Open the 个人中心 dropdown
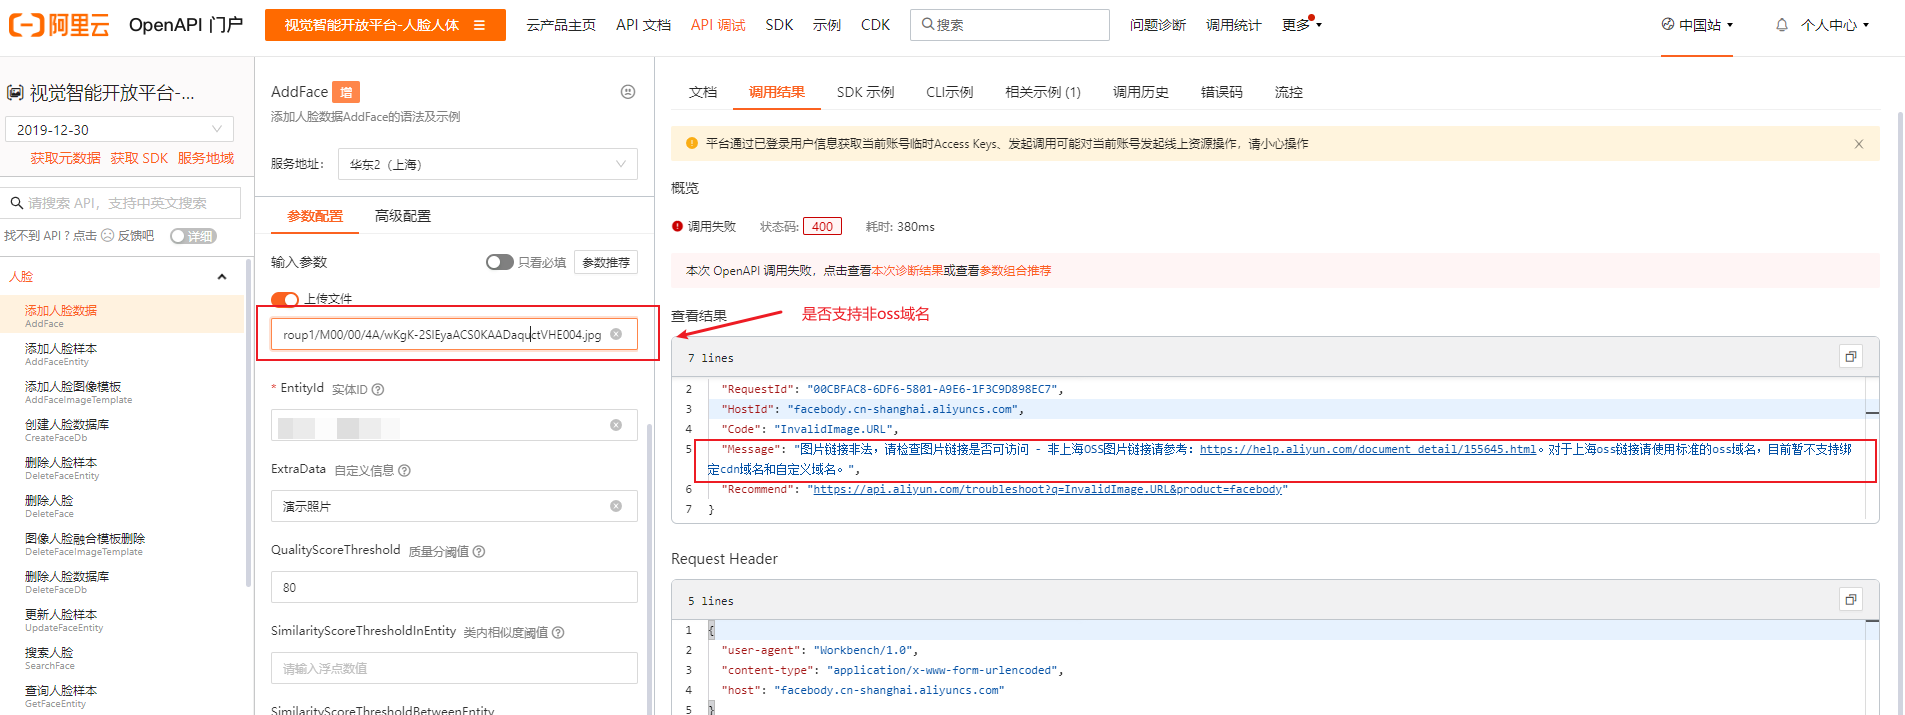Image resolution: width=1905 pixels, height=715 pixels. coord(1835,25)
